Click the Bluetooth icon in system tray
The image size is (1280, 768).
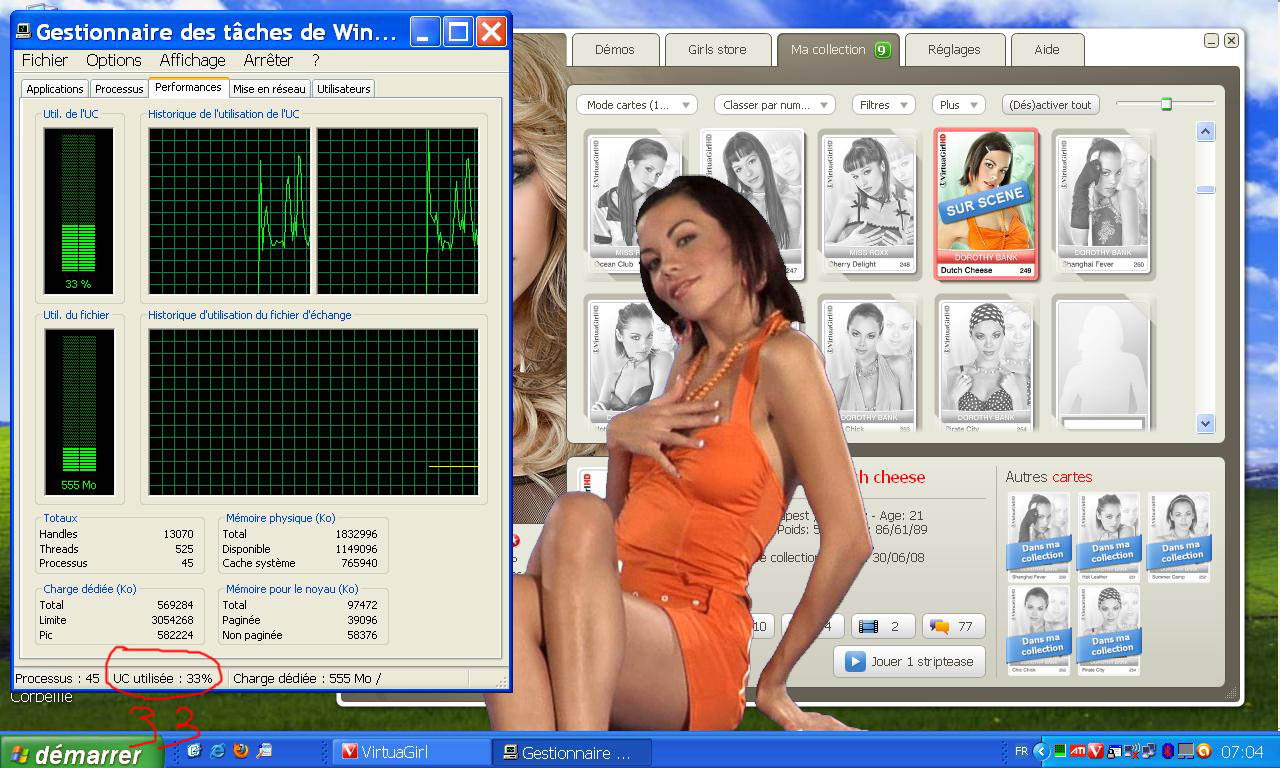1166,751
